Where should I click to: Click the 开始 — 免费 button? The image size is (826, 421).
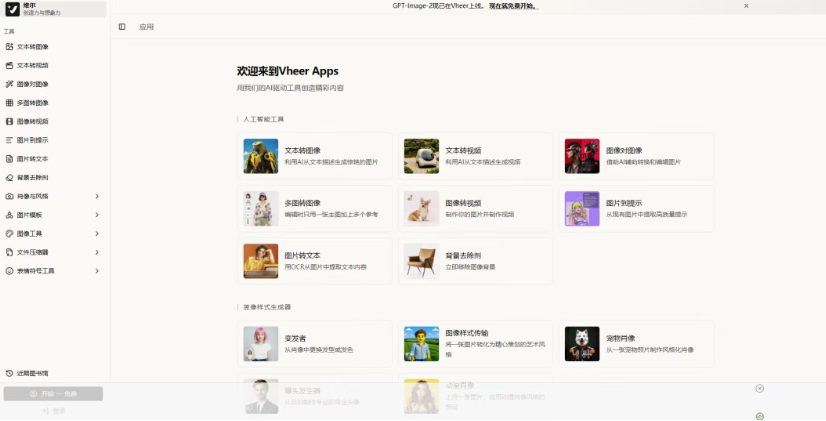click(x=53, y=394)
